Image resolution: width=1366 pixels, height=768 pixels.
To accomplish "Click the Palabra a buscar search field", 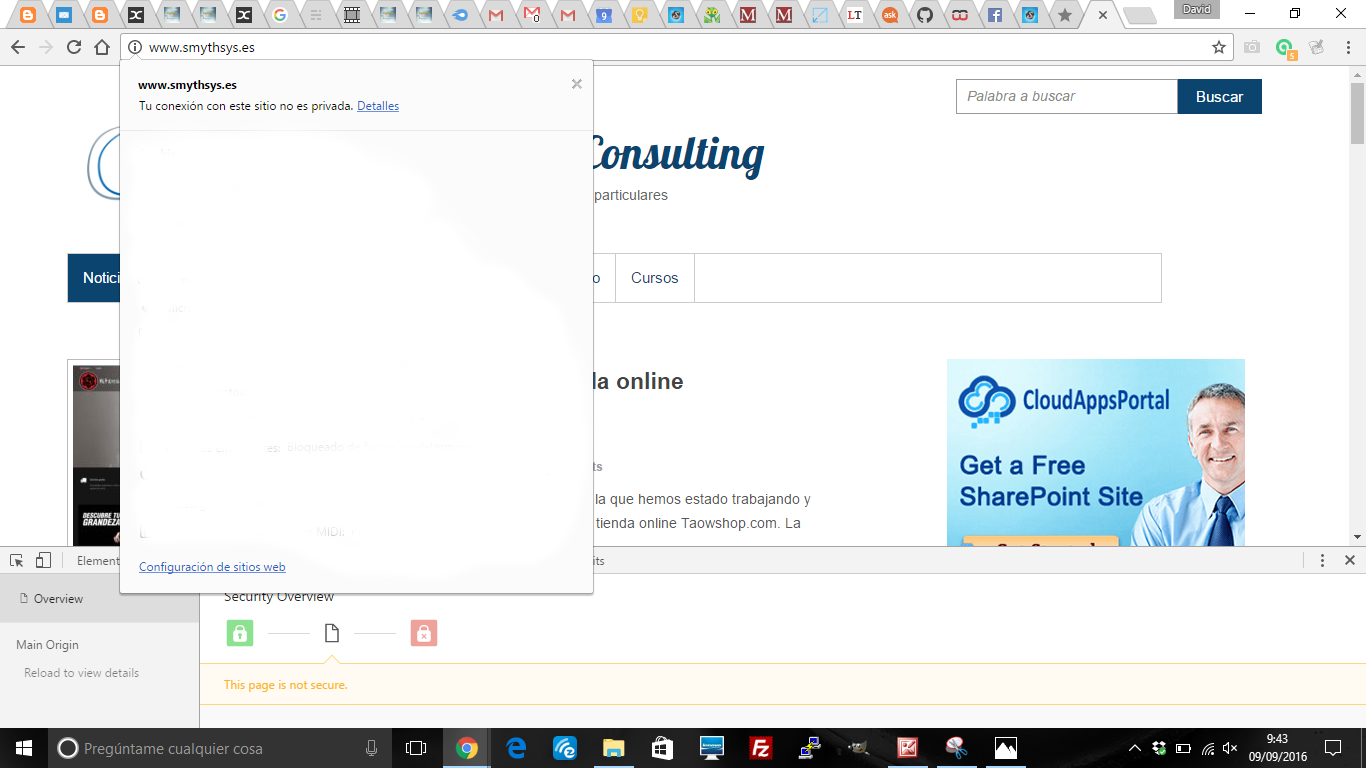I will pos(1066,97).
